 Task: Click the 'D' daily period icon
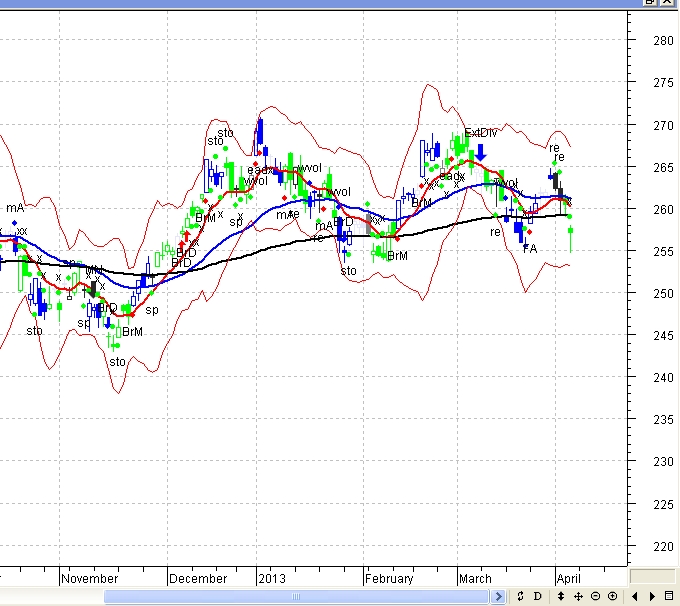(x=538, y=597)
